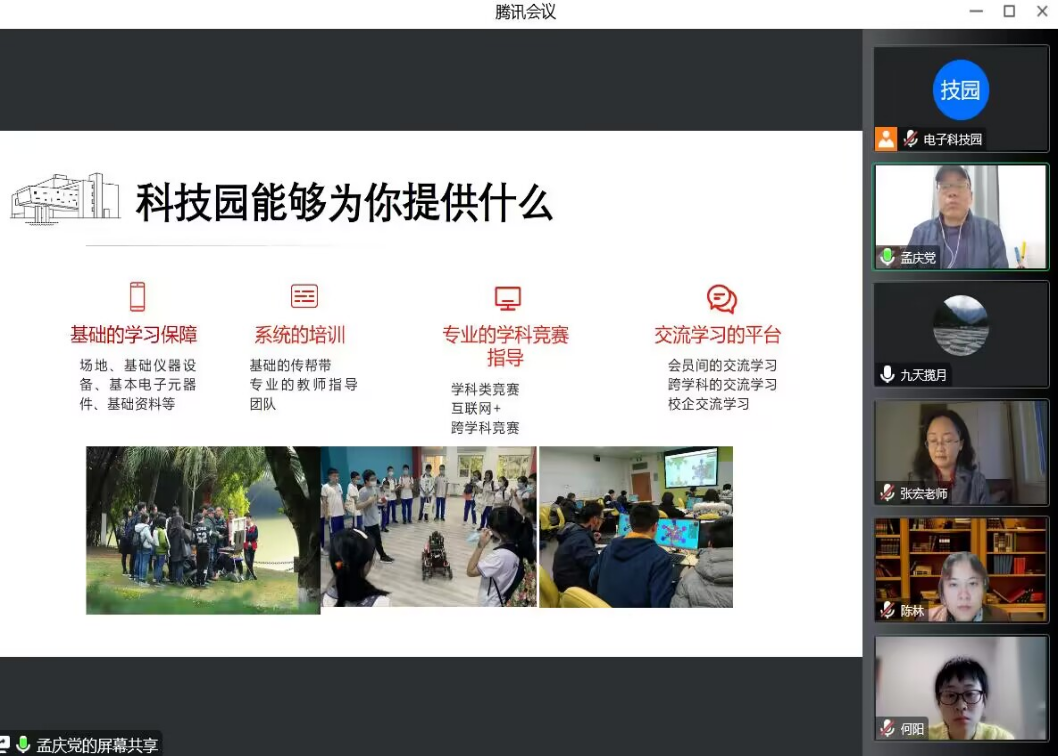Click the orange host icon beside 电子科技园
This screenshot has height=756, width=1059.
(886, 139)
